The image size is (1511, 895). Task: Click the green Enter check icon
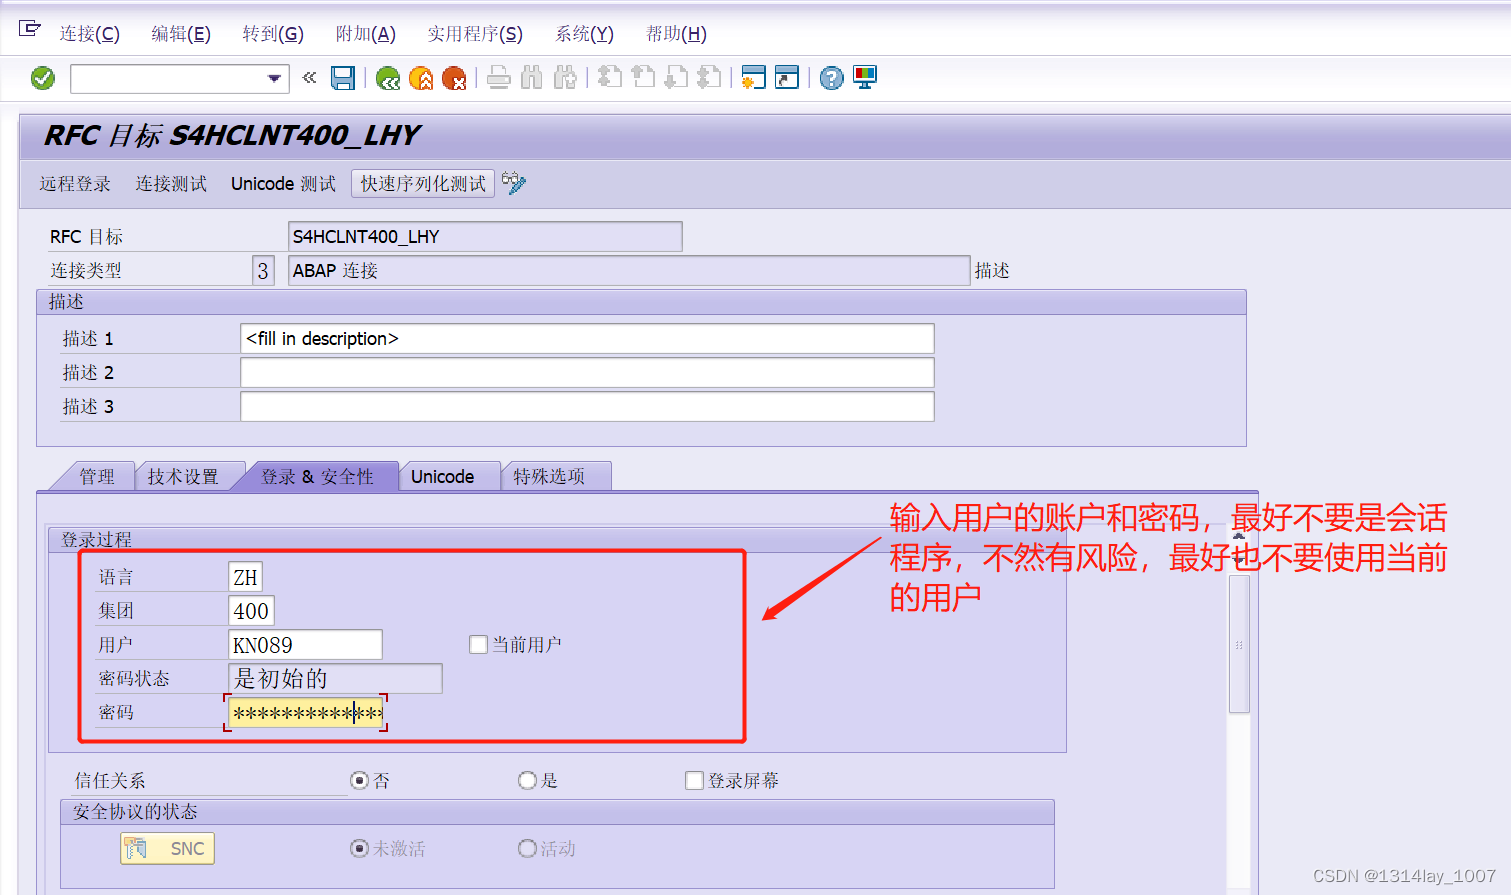(42, 78)
